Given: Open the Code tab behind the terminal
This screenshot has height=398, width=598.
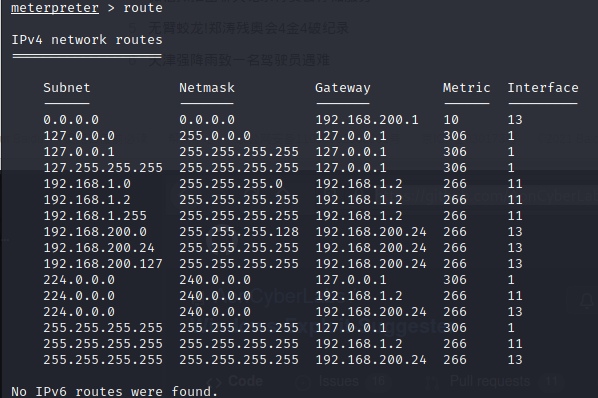Looking at the screenshot, I should pyautogui.click(x=235, y=381).
